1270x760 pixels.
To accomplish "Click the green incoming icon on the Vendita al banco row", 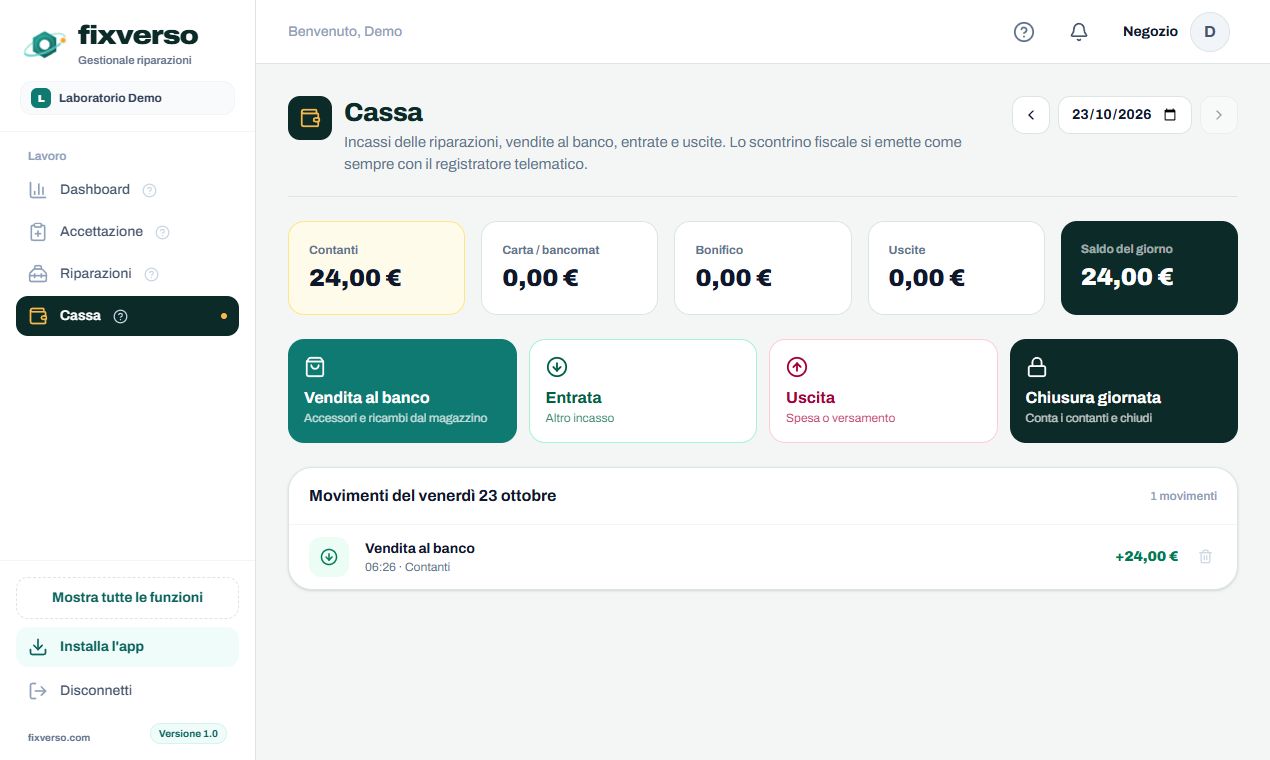I will point(329,557).
